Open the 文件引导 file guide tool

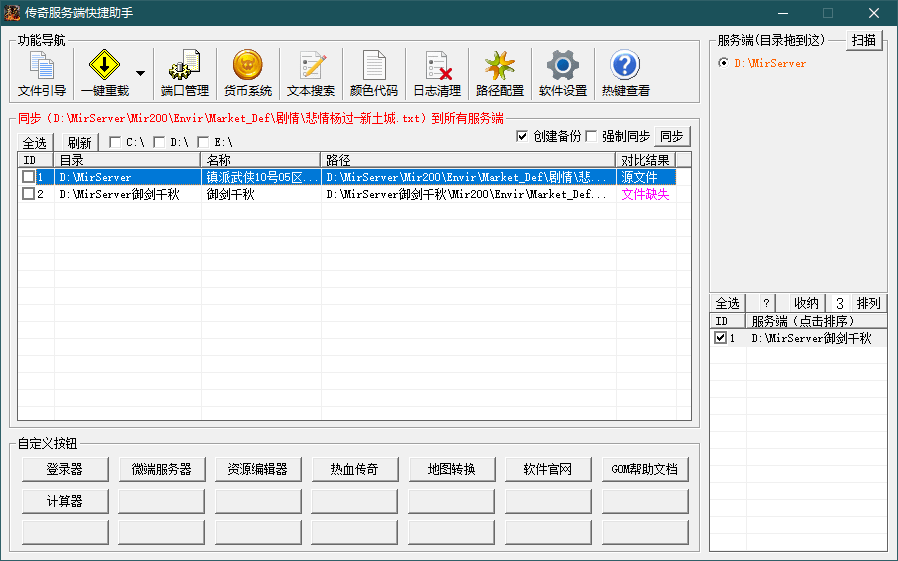(x=42, y=74)
